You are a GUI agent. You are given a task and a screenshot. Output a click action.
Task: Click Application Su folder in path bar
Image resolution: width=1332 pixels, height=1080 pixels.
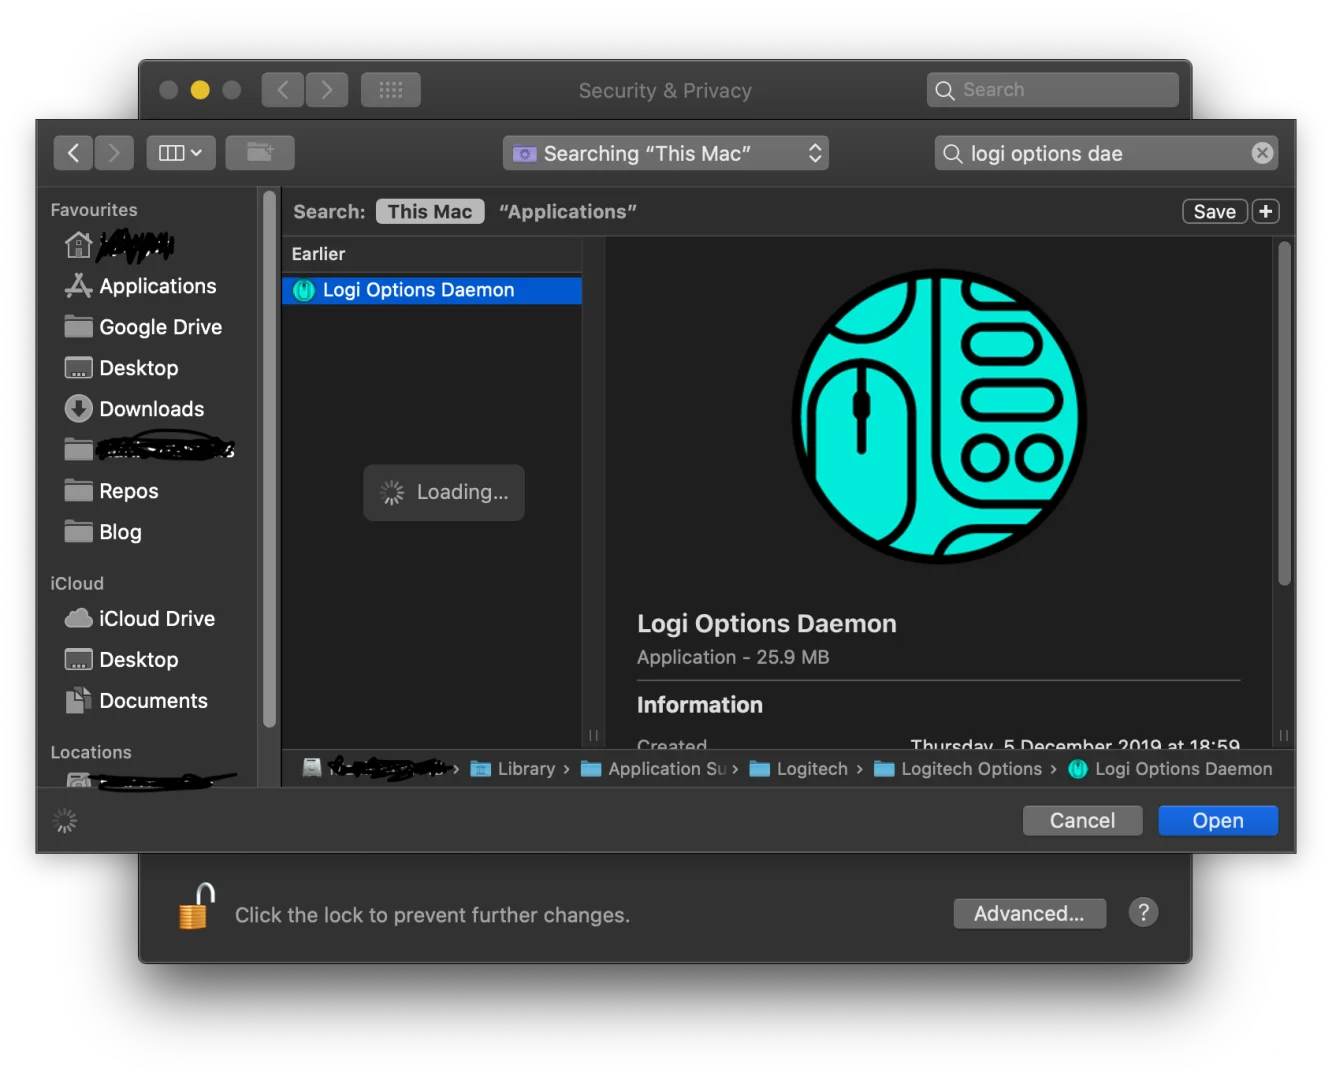tap(654, 769)
